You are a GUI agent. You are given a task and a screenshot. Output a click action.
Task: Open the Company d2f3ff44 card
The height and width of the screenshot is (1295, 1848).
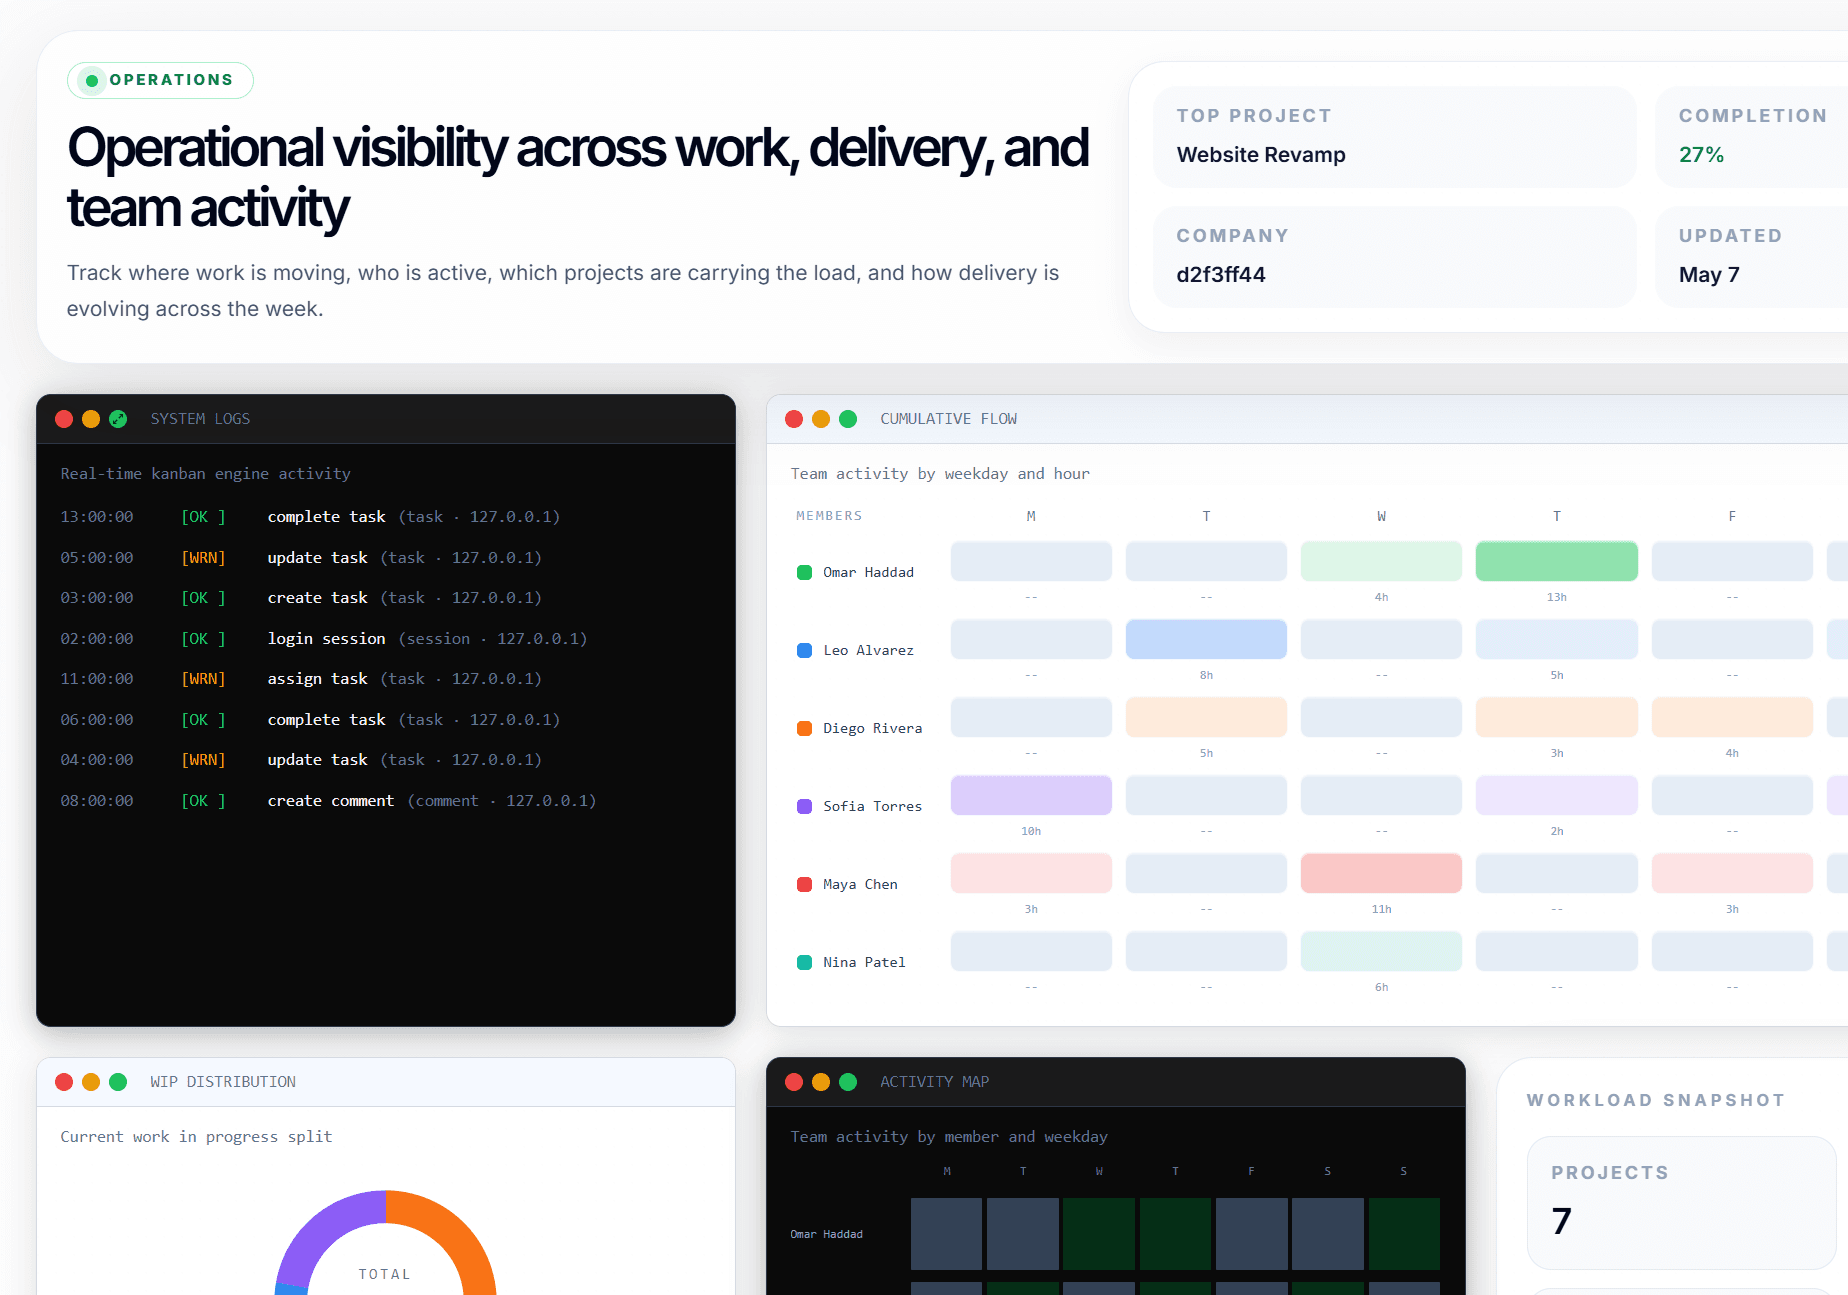(1394, 257)
